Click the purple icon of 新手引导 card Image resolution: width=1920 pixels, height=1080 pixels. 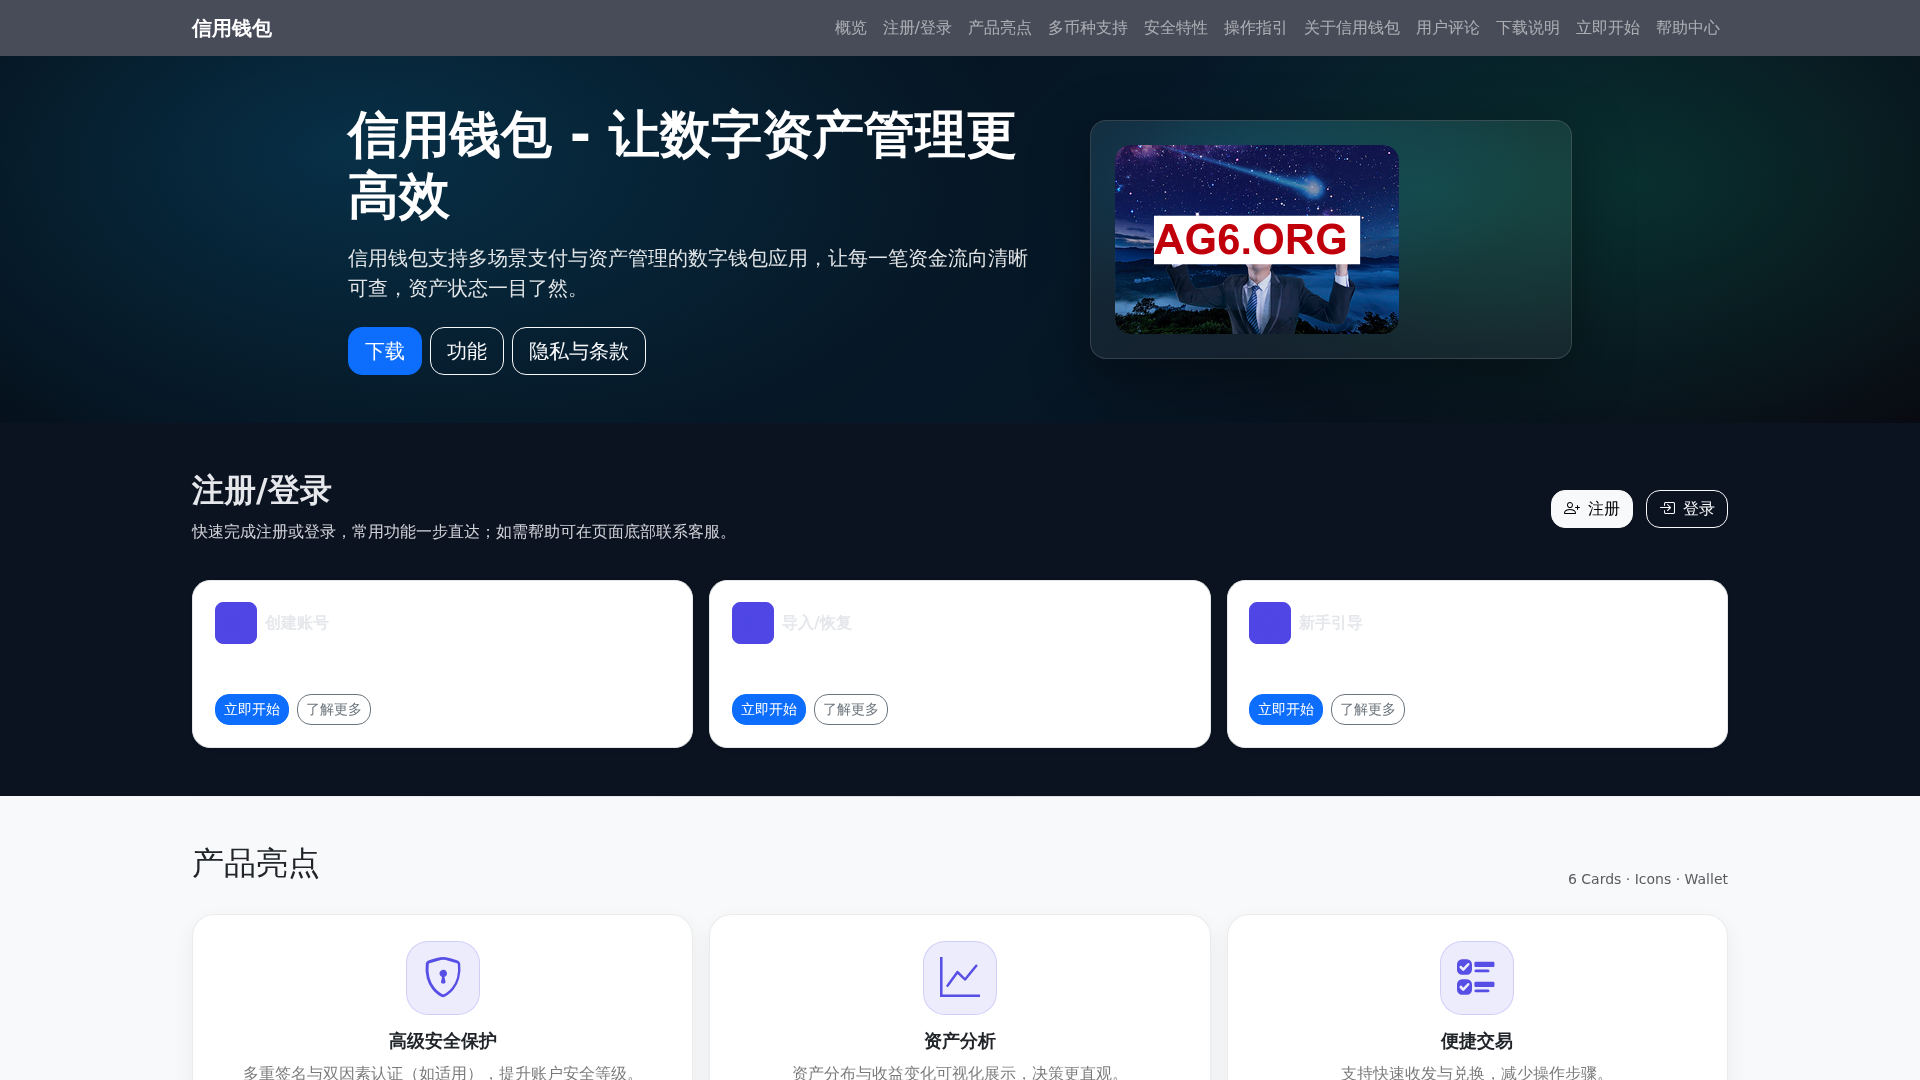(x=1270, y=623)
